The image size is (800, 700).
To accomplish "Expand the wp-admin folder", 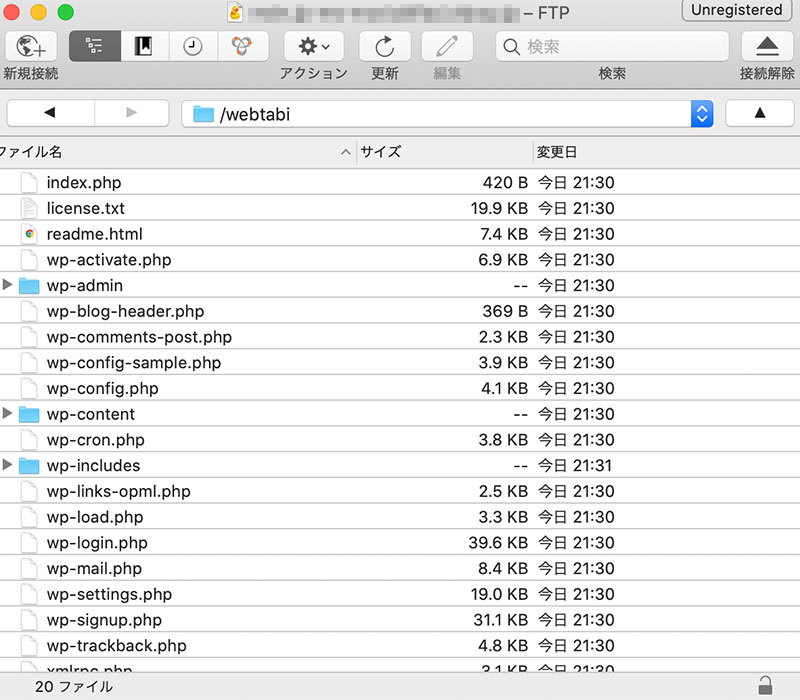I will [x=9, y=285].
